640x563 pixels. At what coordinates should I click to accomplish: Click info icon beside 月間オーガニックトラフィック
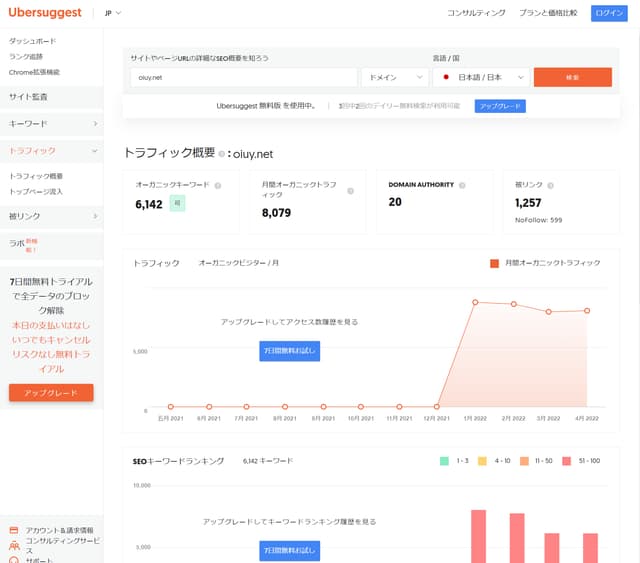coord(351,191)
